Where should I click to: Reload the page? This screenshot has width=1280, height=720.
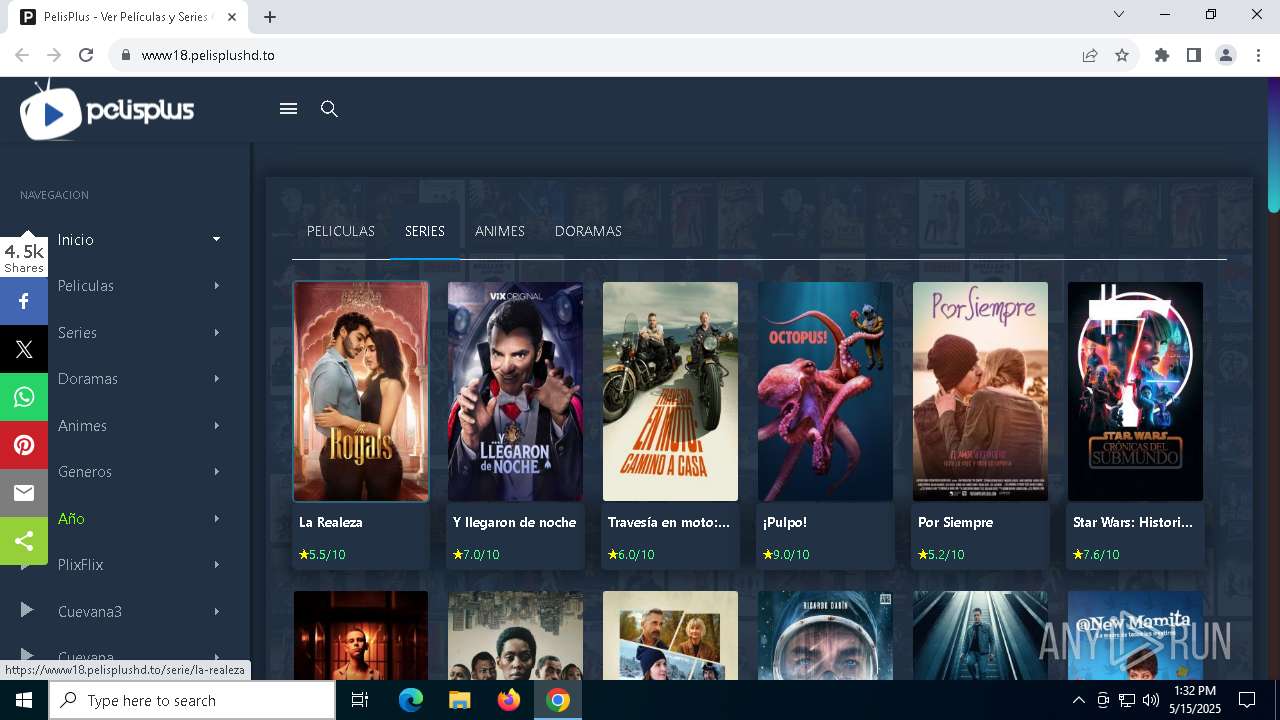(86, 55)
